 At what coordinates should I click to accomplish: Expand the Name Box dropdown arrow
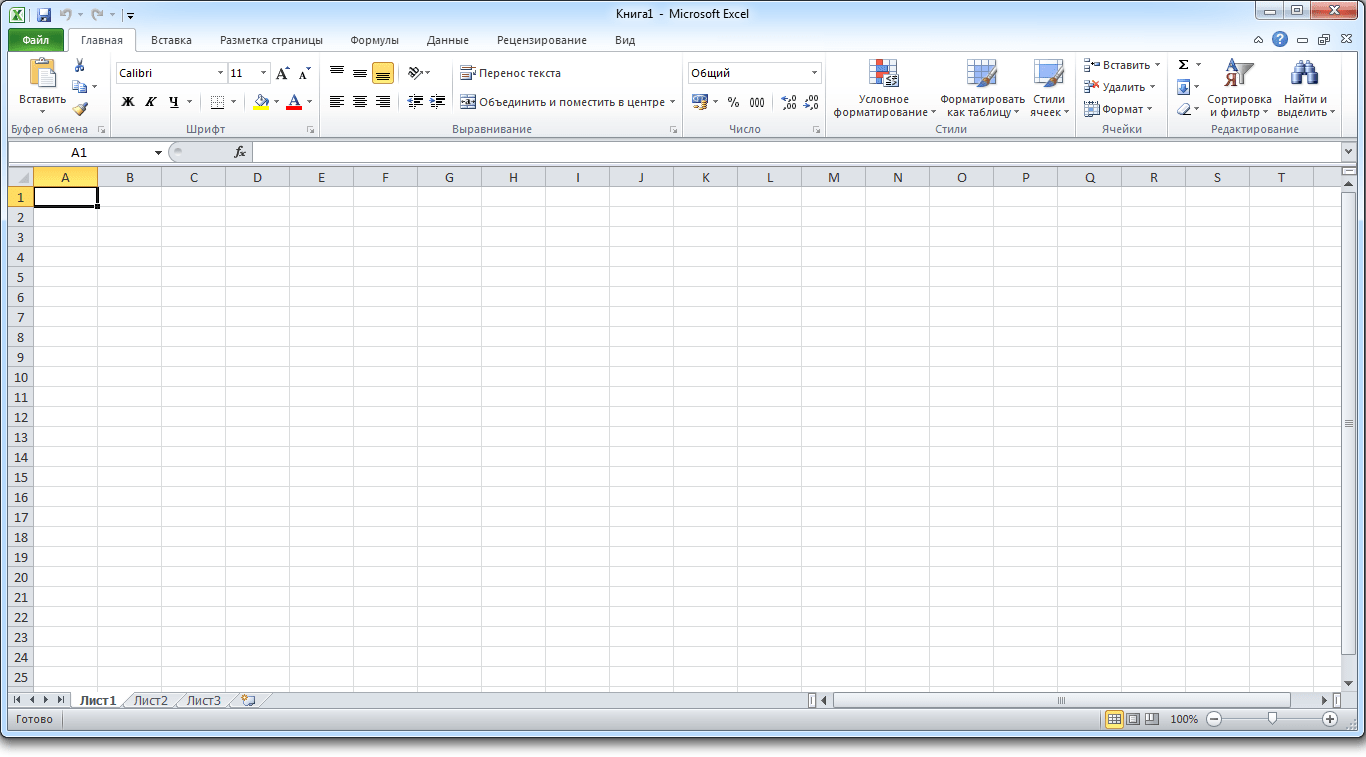point(158,153)
